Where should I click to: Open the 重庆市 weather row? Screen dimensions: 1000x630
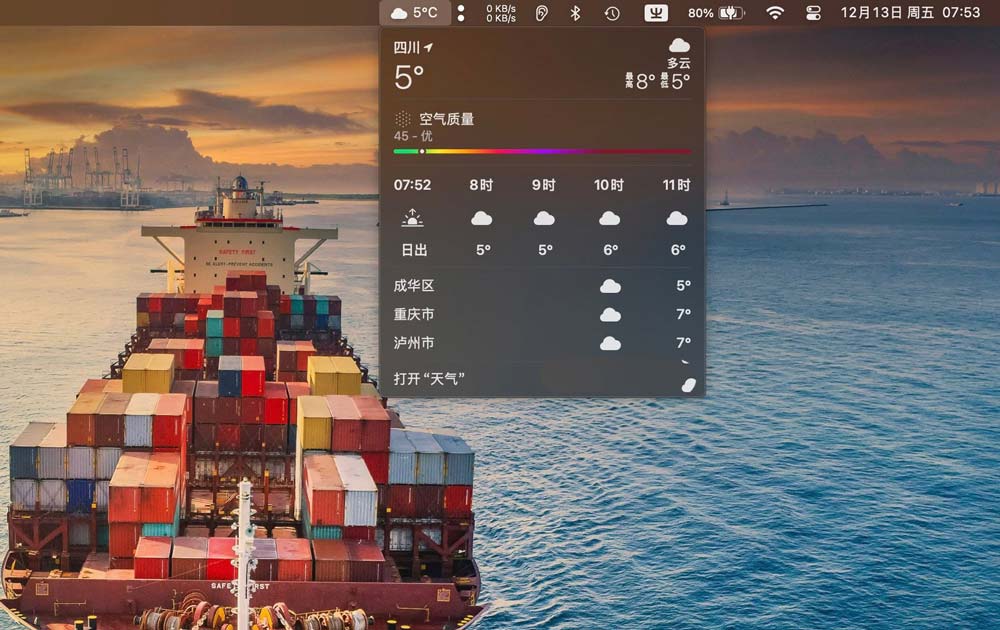coord(541,314)
